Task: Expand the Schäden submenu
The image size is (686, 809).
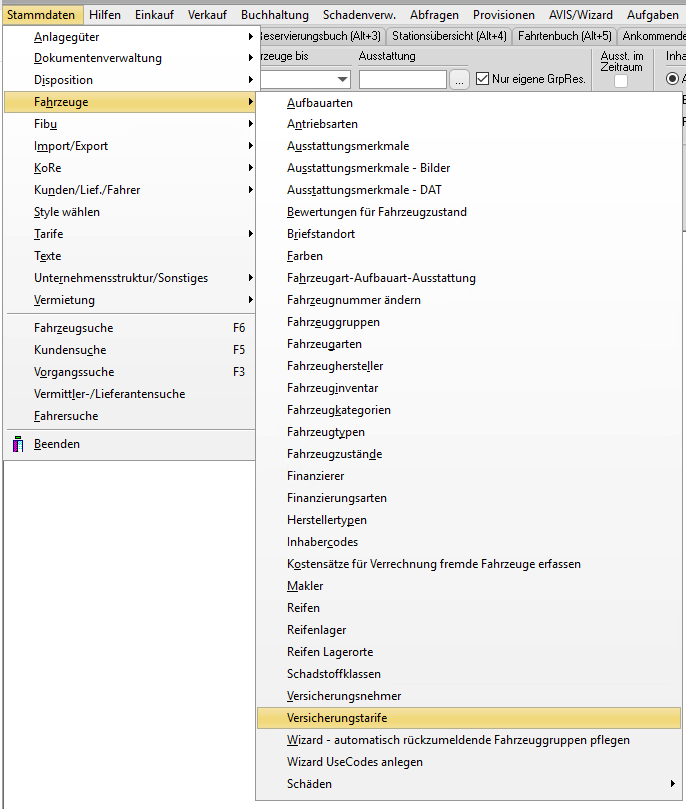Action: point(466,784)
